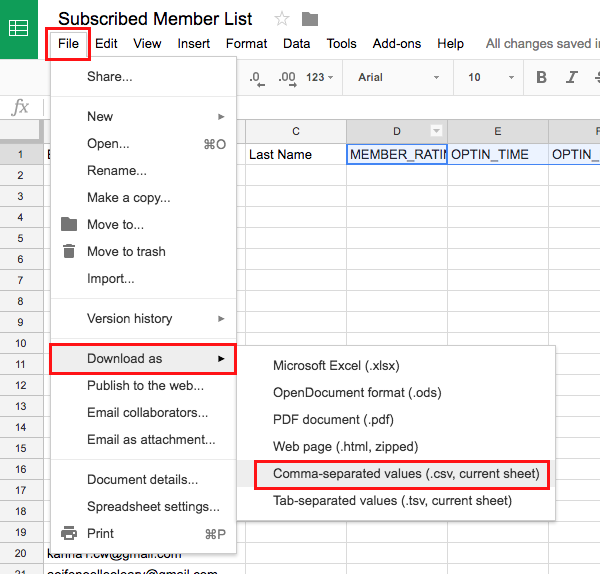
Task: Open the Format menu
Action: click(x=246, y=44)
